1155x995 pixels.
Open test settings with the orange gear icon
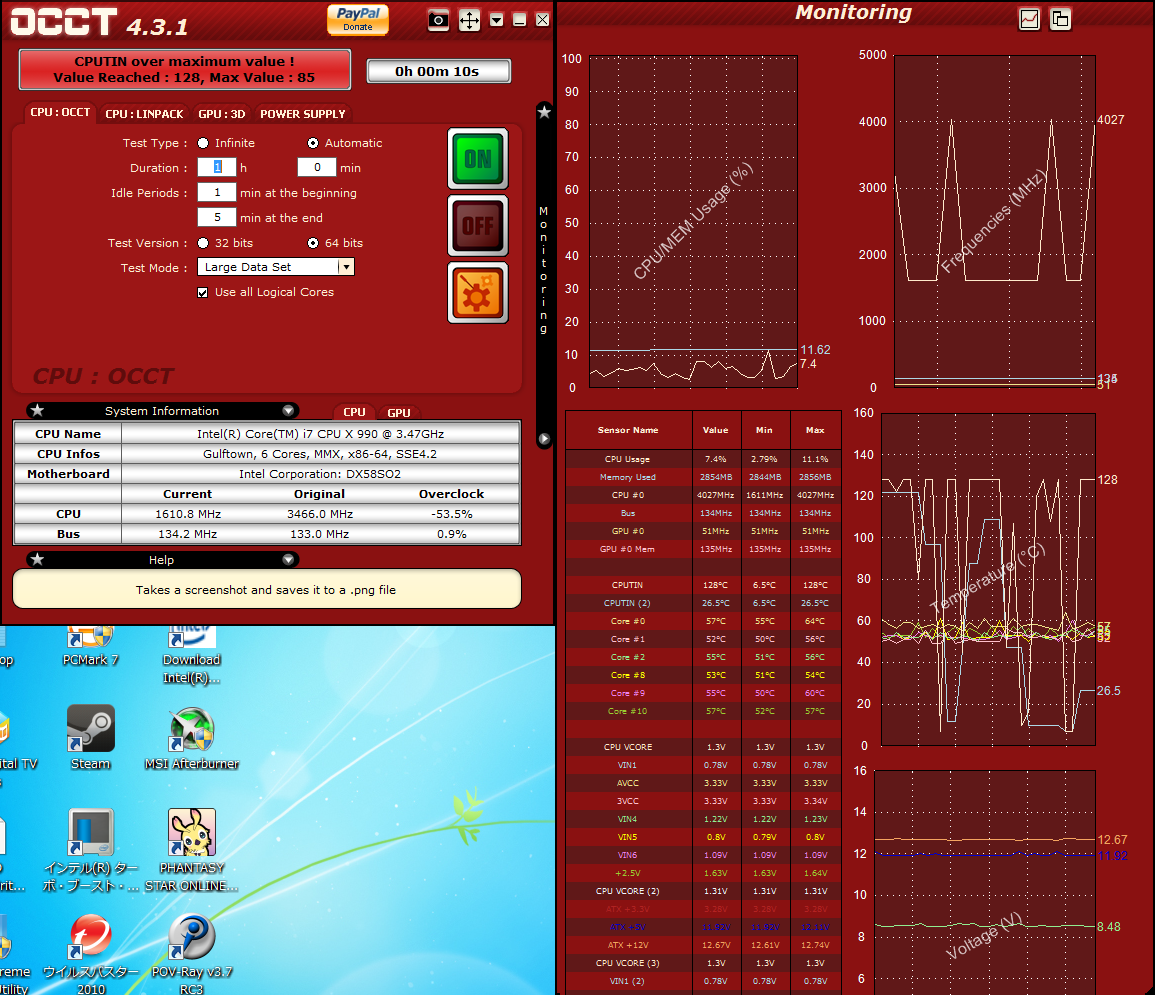pyautogui.click(x=478, y=293)
